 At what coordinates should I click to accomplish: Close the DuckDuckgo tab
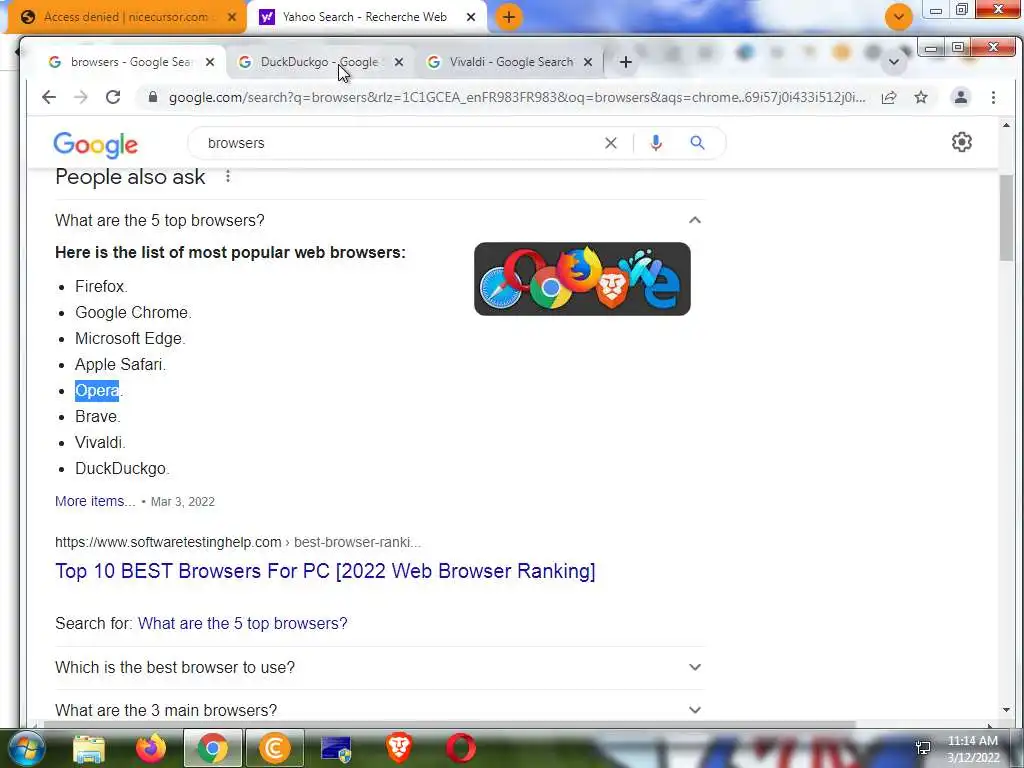tap(399, 62)
